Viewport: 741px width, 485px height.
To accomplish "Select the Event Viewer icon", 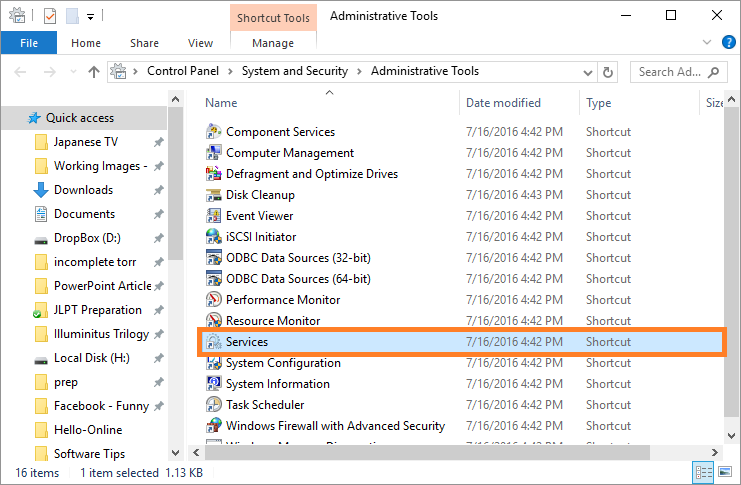I will pyautogui.click(x=214, y=216).
